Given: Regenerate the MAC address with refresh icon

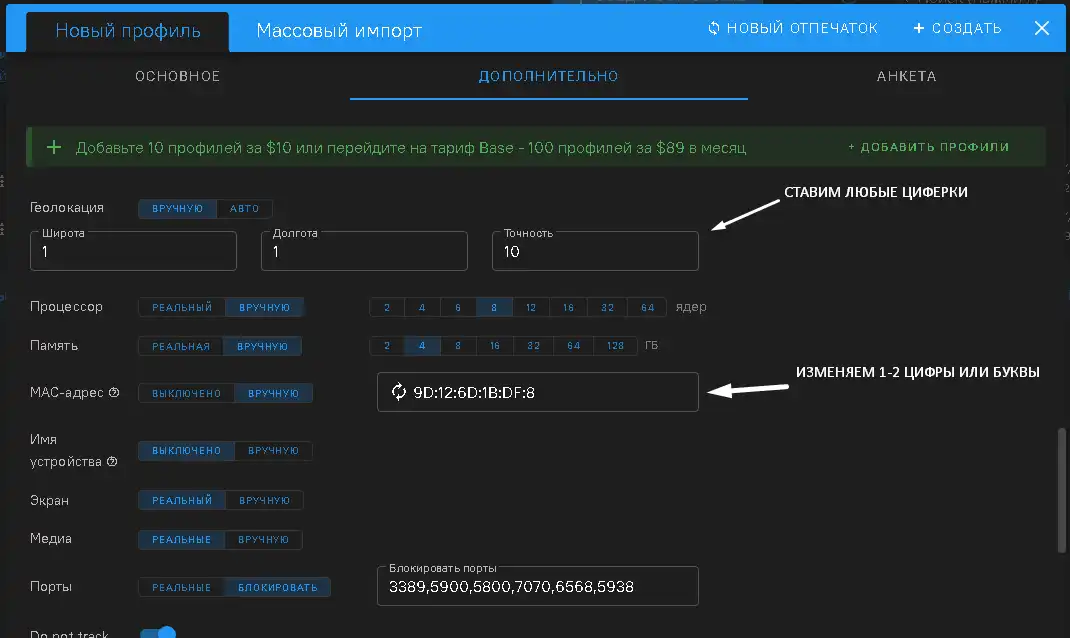Looking at the screenshot, I should point(399,392).
